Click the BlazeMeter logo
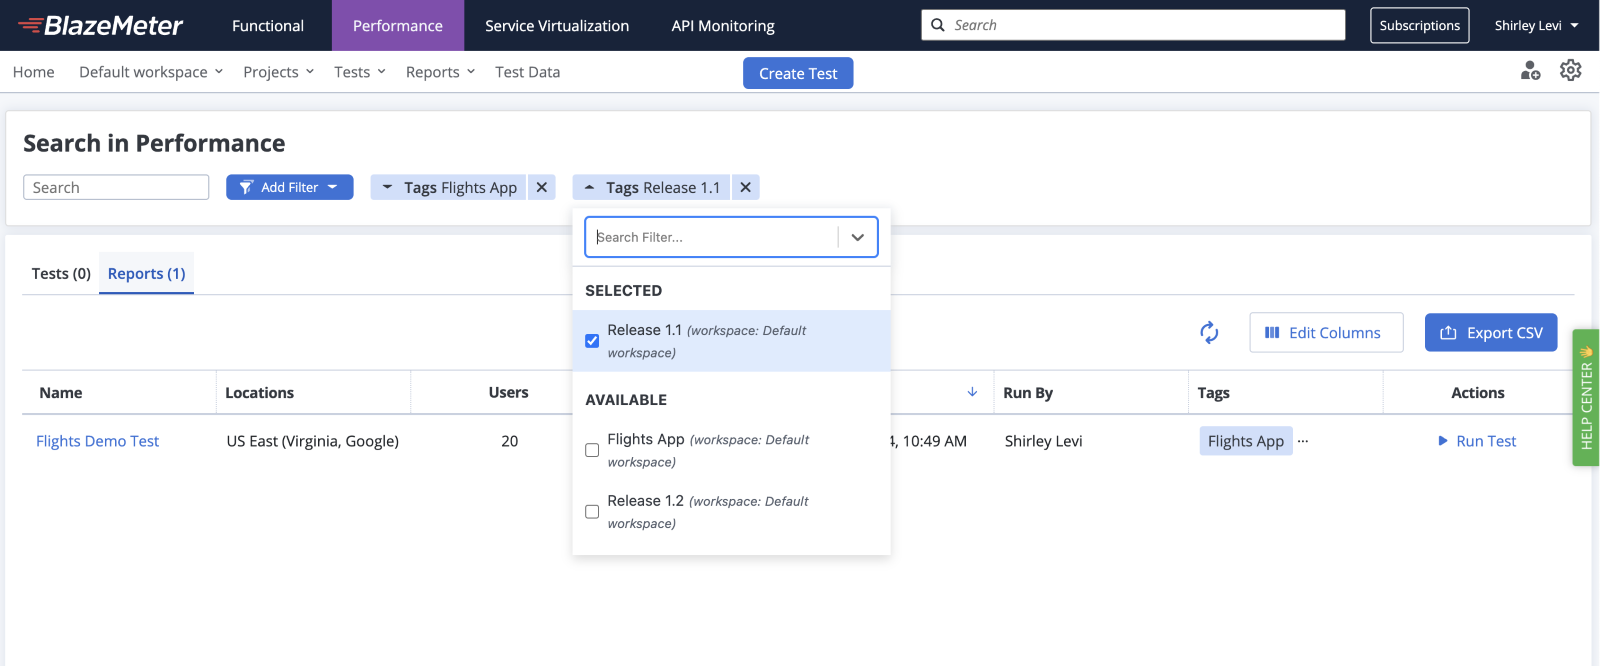This screenshot has height=666, width=1600. [x=100, y=25]
